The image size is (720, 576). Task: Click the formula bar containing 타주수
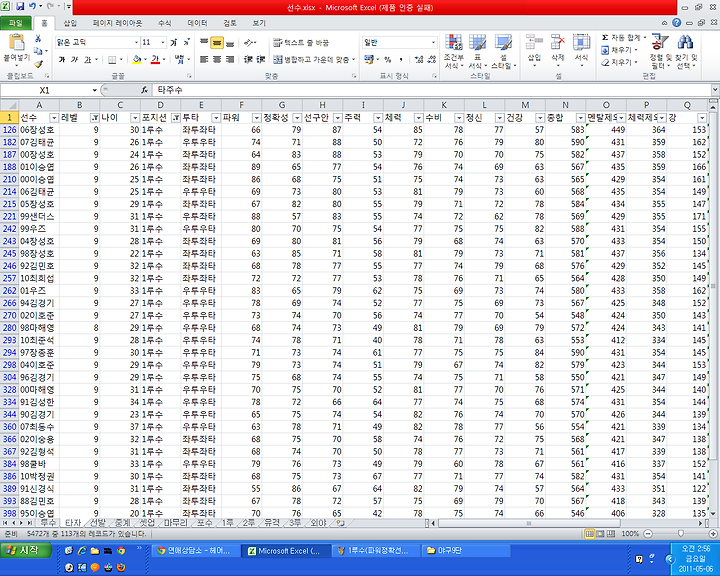pos(433,90)
